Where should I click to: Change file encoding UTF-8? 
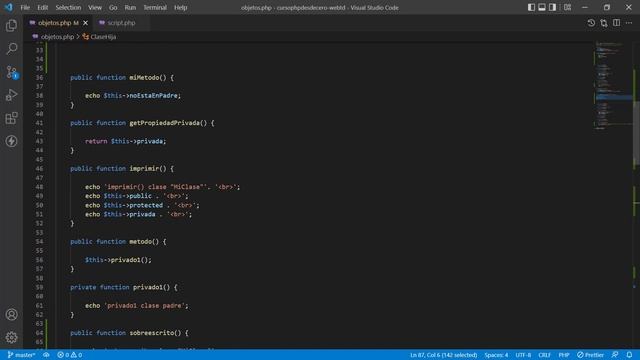click(523, 355)
